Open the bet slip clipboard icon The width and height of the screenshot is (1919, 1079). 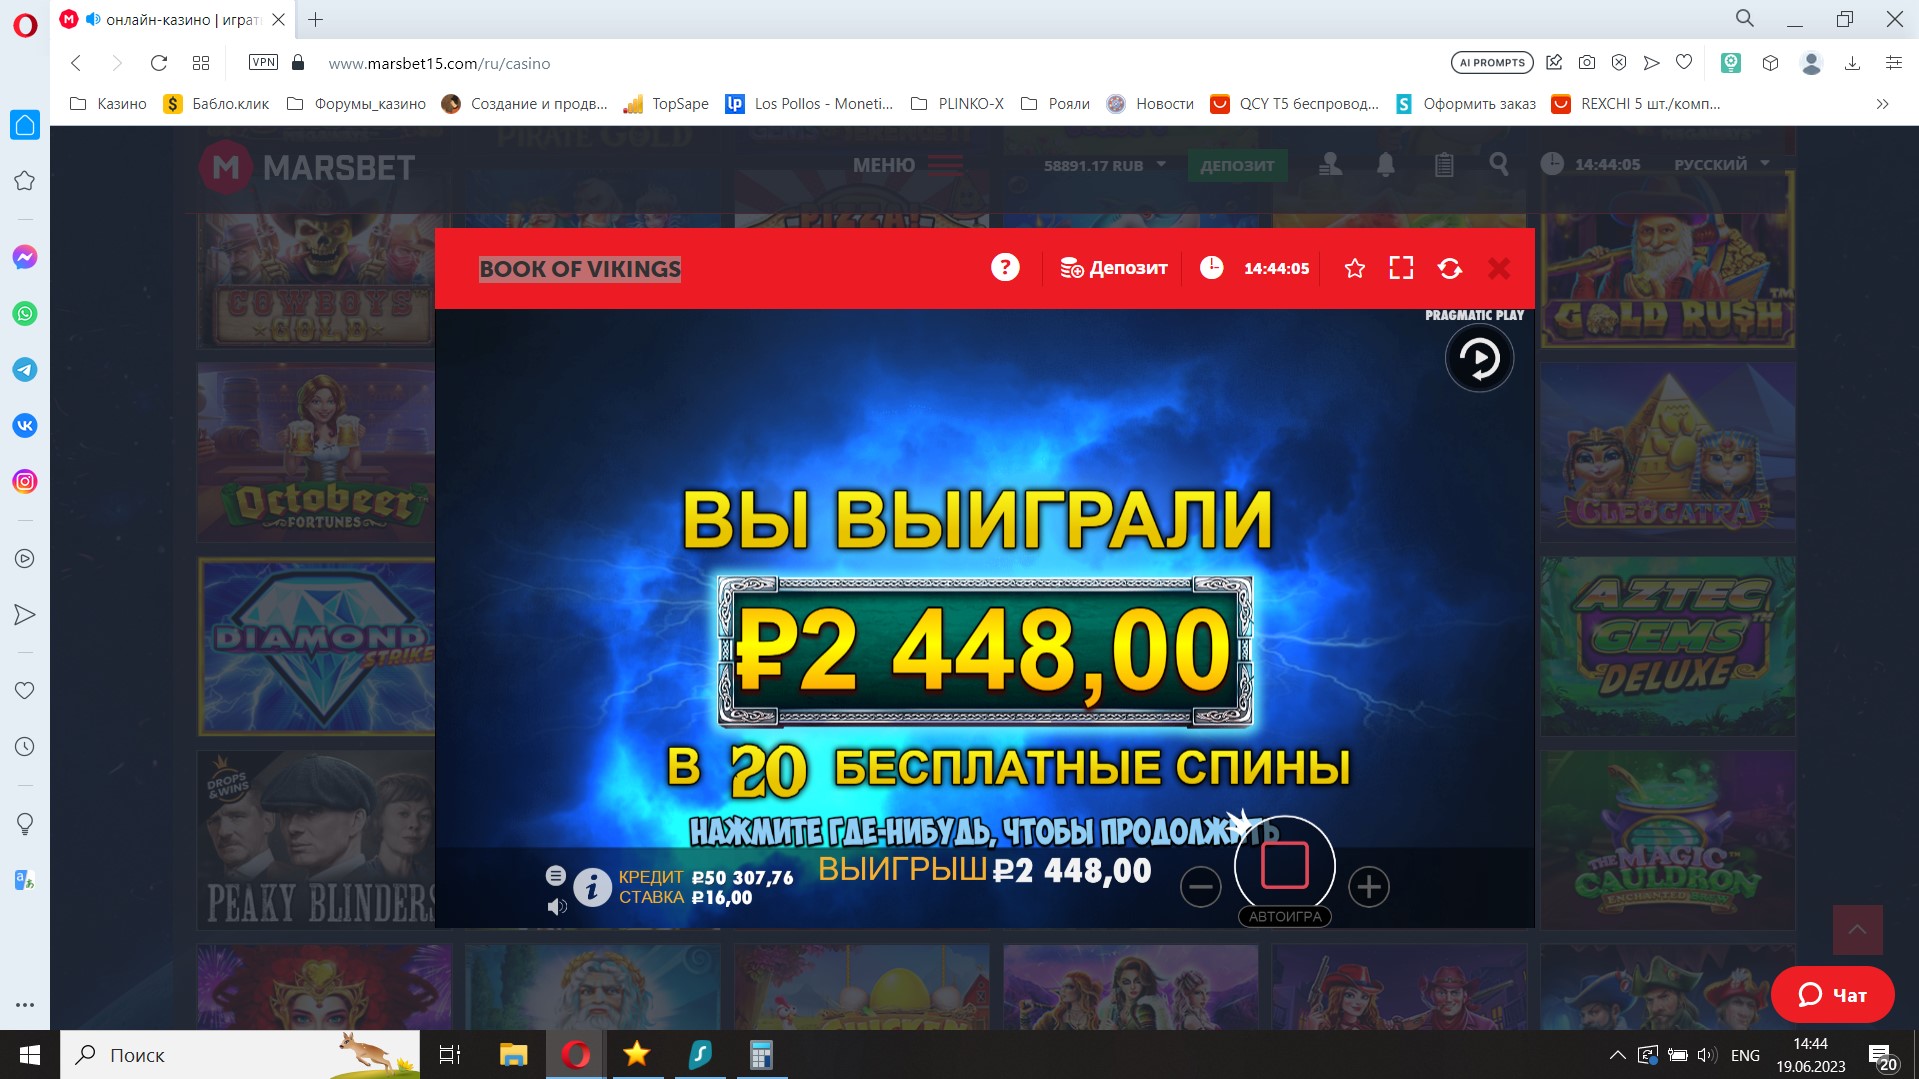pos(1443,165)
